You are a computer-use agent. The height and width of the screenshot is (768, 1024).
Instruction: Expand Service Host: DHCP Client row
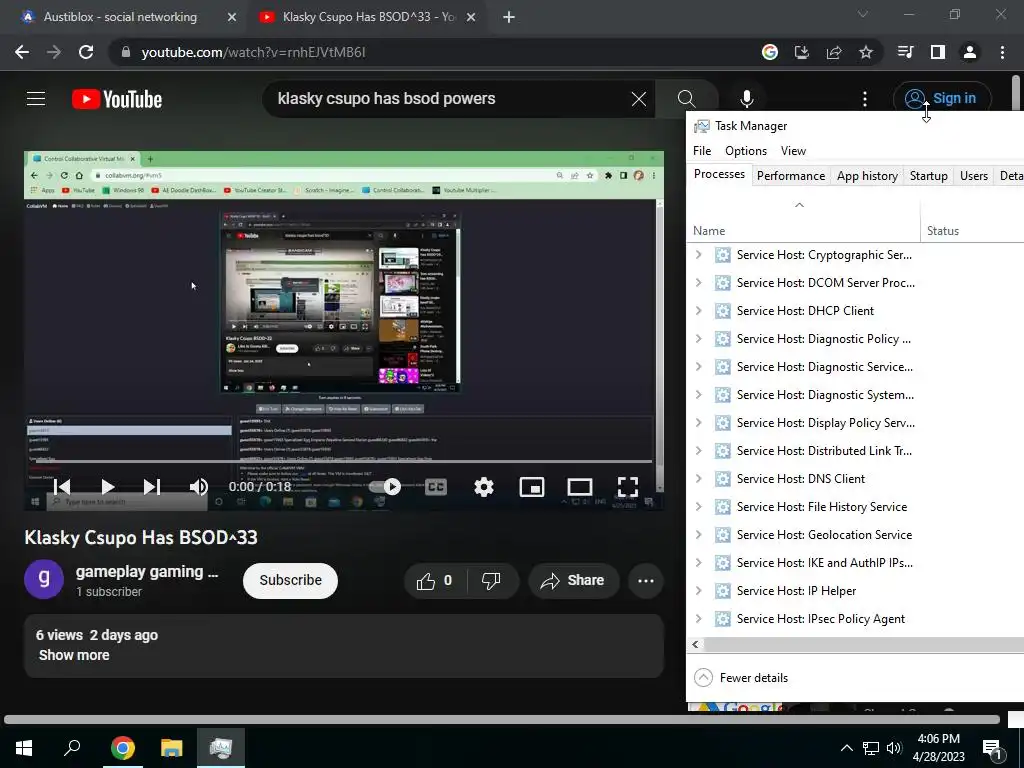699,311
